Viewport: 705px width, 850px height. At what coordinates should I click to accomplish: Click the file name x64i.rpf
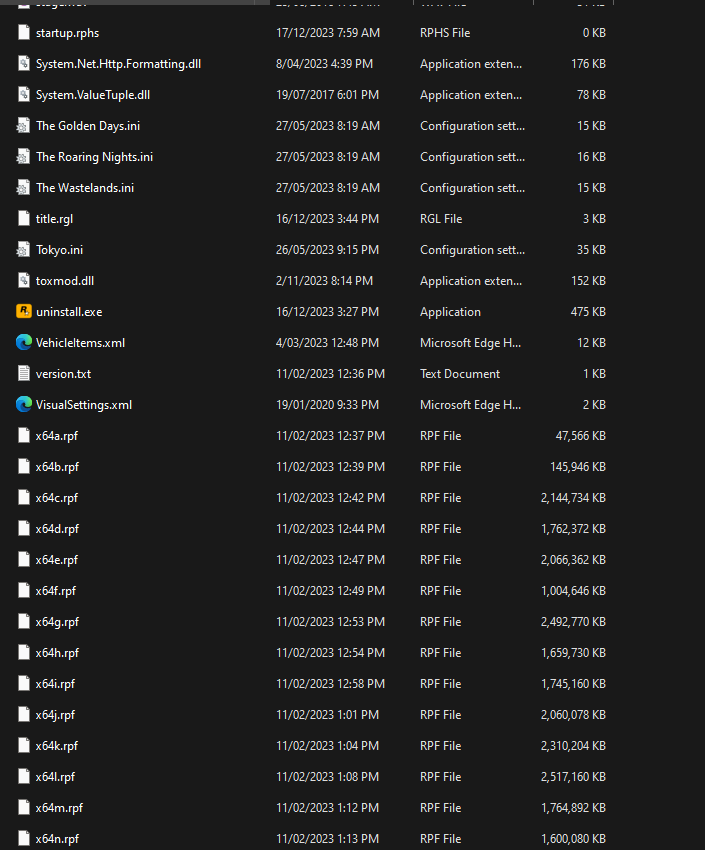point(55,684)
